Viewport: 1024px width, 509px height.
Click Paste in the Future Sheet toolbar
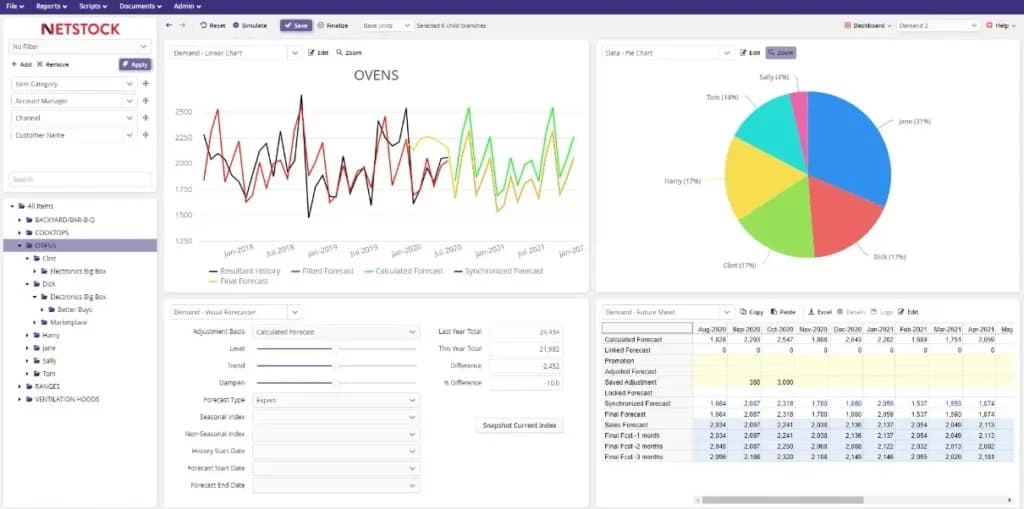click(782, 312)
